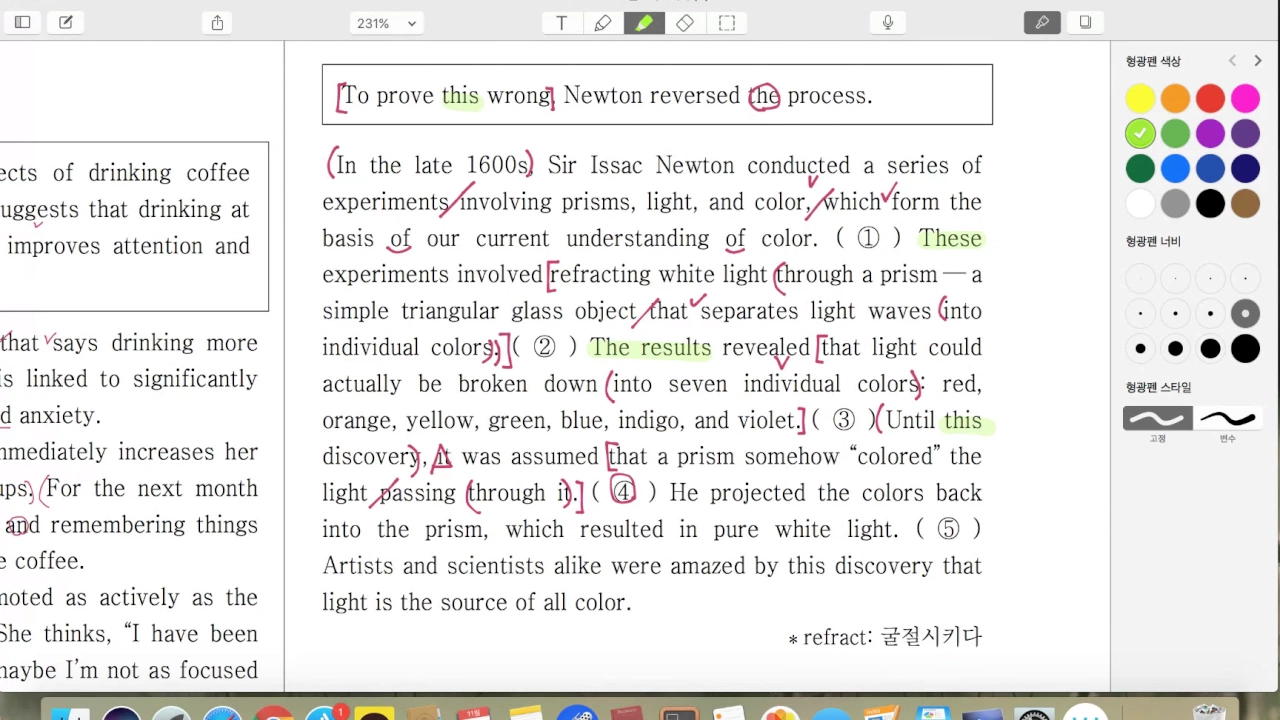Image resolution: width=1280 pixels, height=720 pixels.
Task: Select the Text tool (T)
Action: (562, 23)
